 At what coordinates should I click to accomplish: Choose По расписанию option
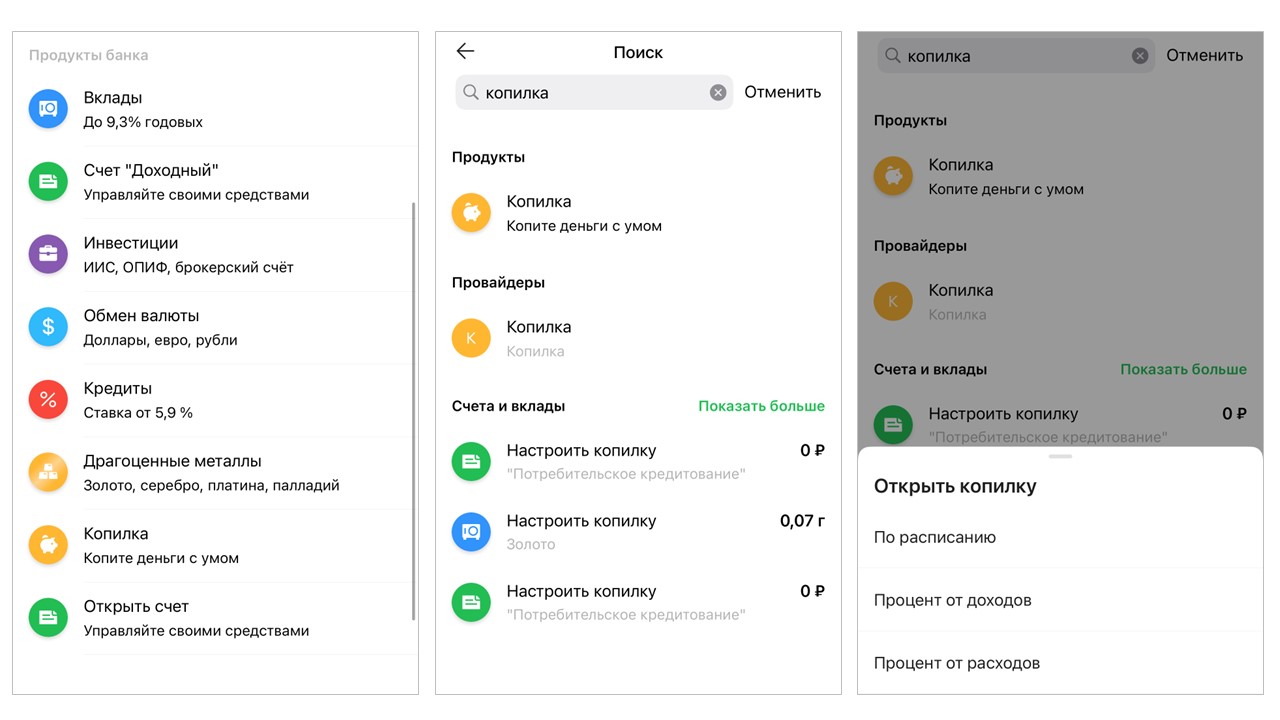coord(935,537)
